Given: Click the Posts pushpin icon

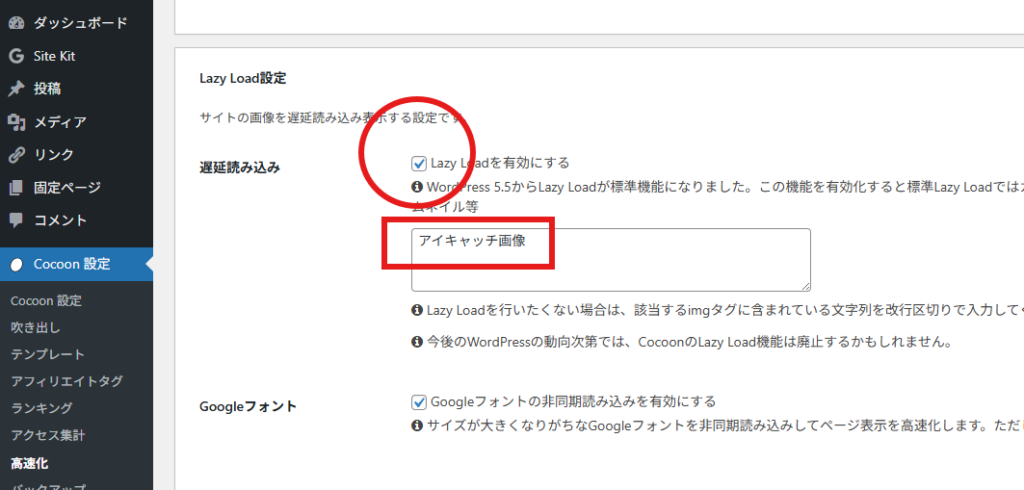Looking at the screenshot, I should click(16, 89).
